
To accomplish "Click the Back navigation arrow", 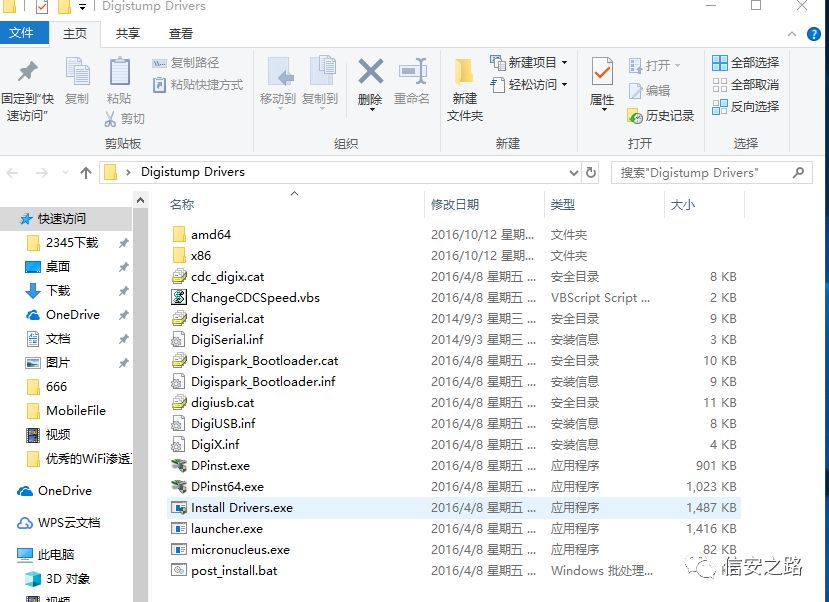I will point(13,172).
